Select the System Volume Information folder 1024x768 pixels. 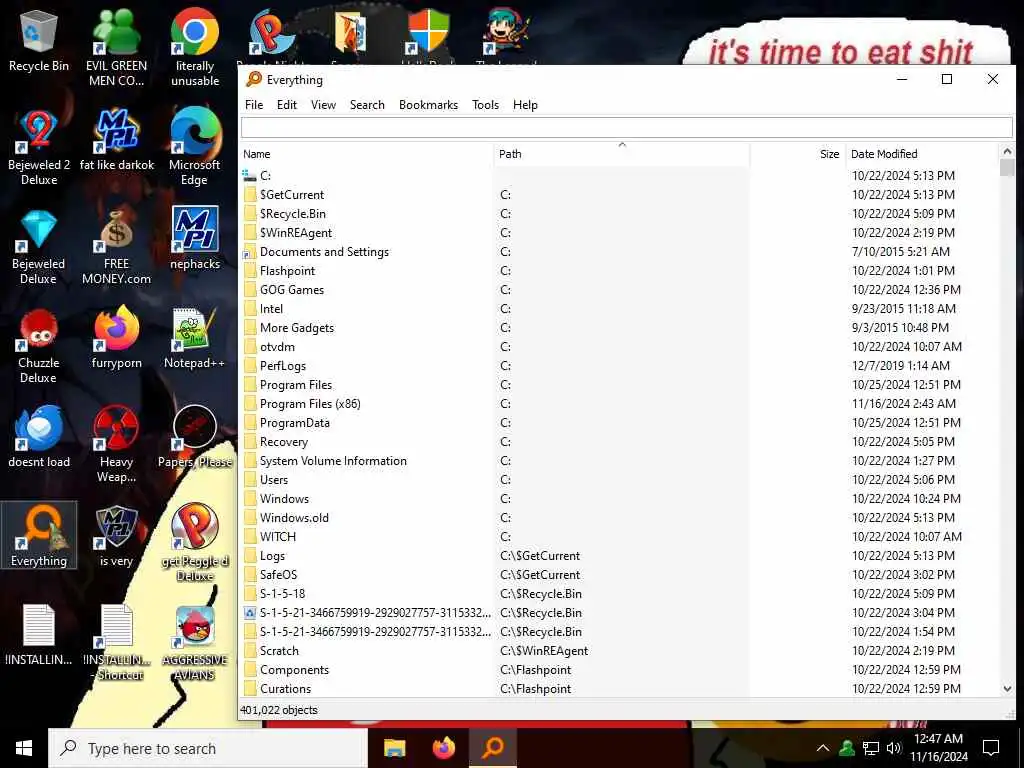[619, 460]
